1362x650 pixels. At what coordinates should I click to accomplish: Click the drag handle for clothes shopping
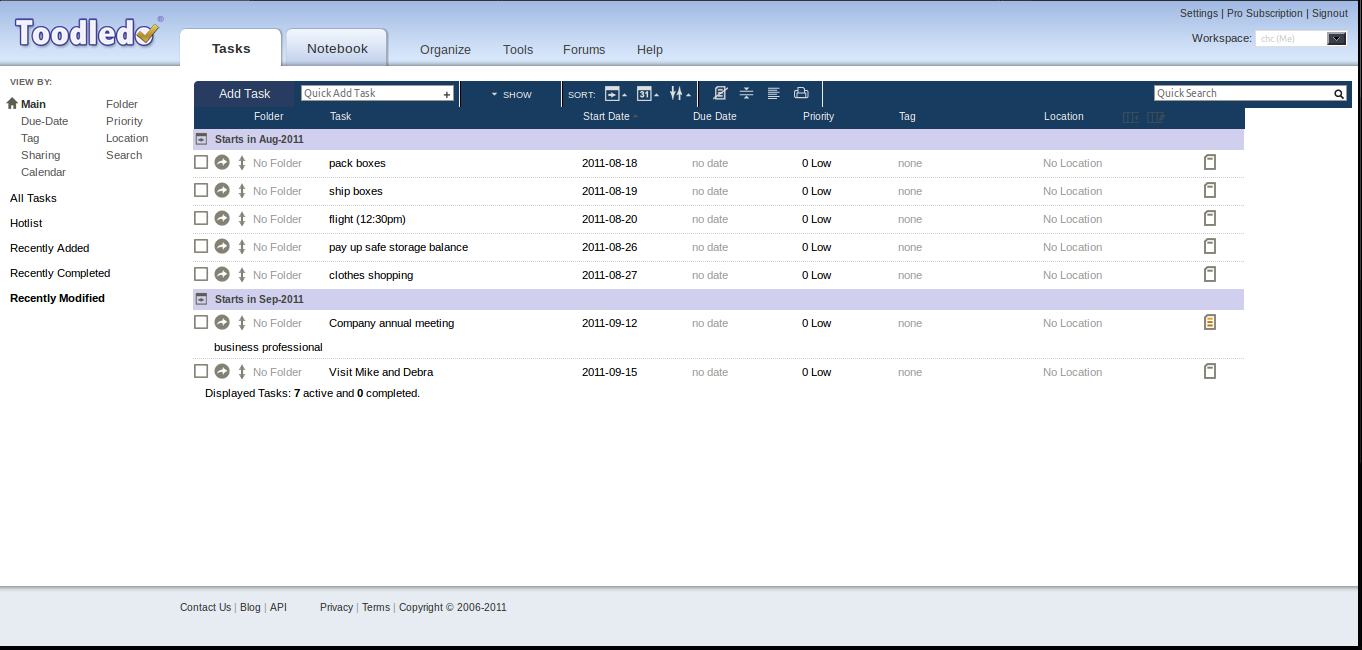coord(242,274)
